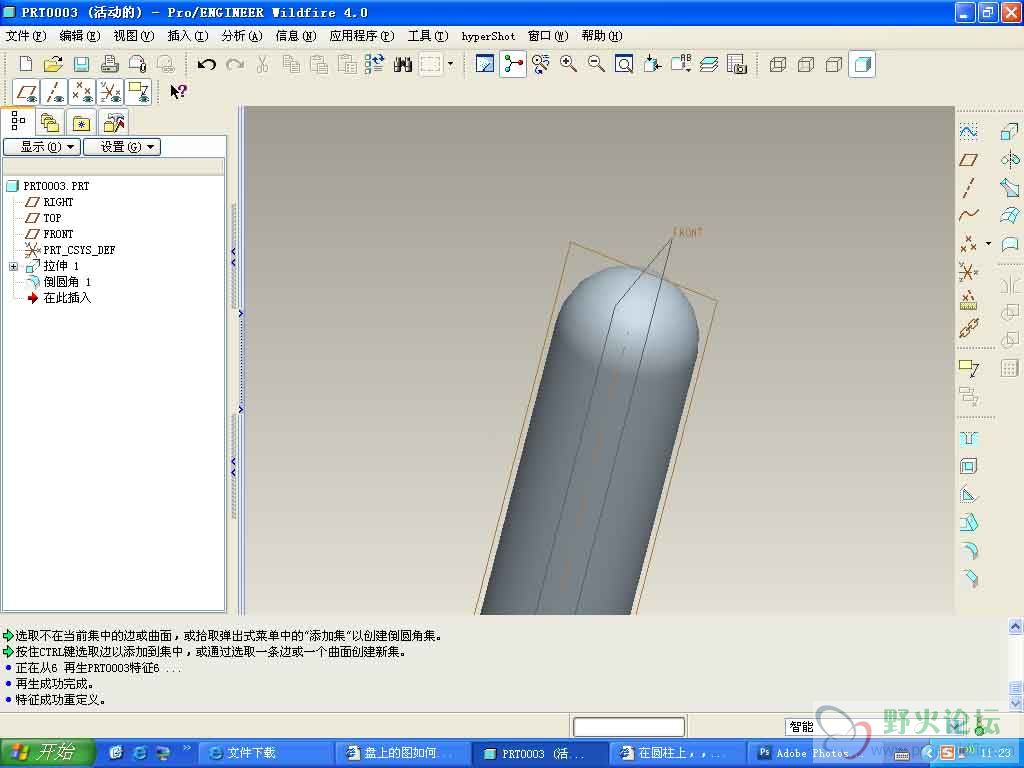The width and height of the screenshot is (1024, 768).
Task: Select the TOP datum plane in tree
Action: [52, 218]
